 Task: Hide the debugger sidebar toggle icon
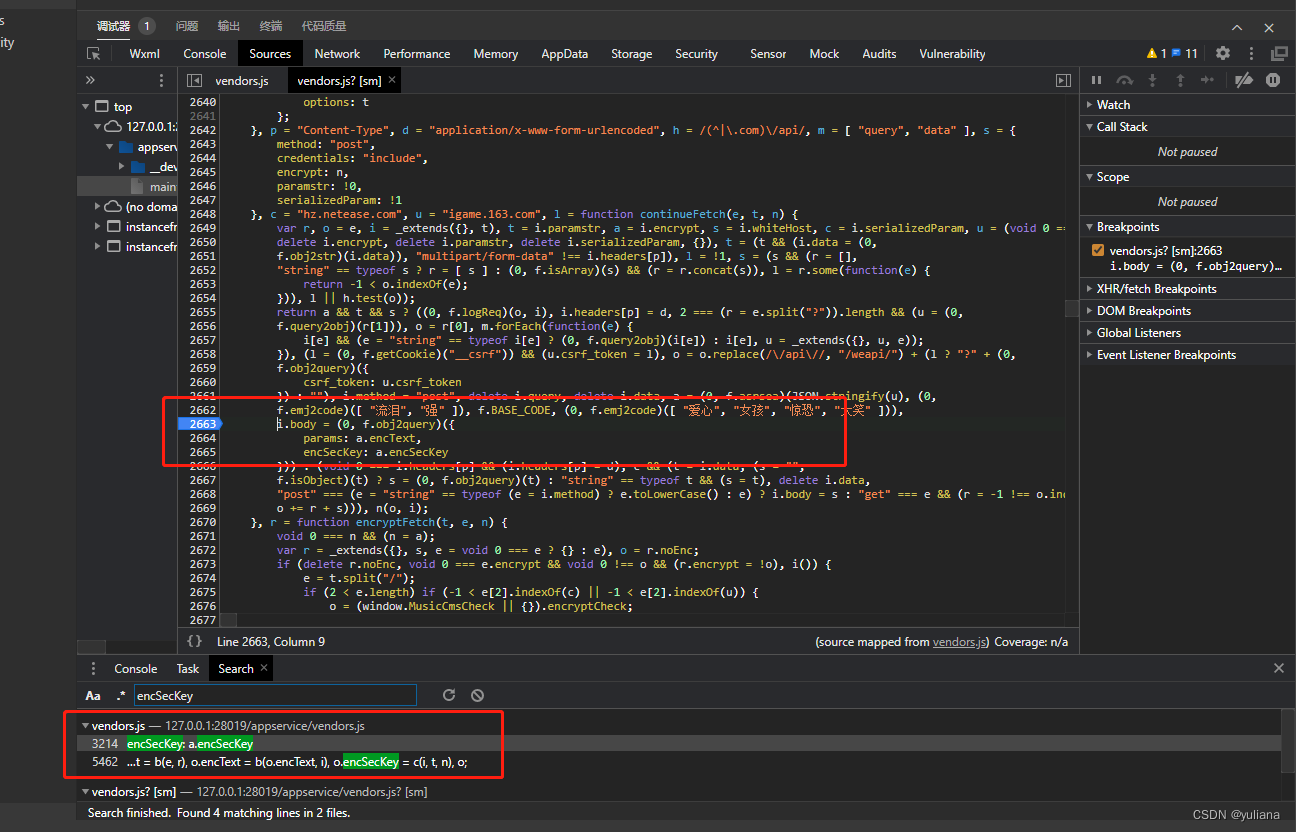[x=1063, y=80]
